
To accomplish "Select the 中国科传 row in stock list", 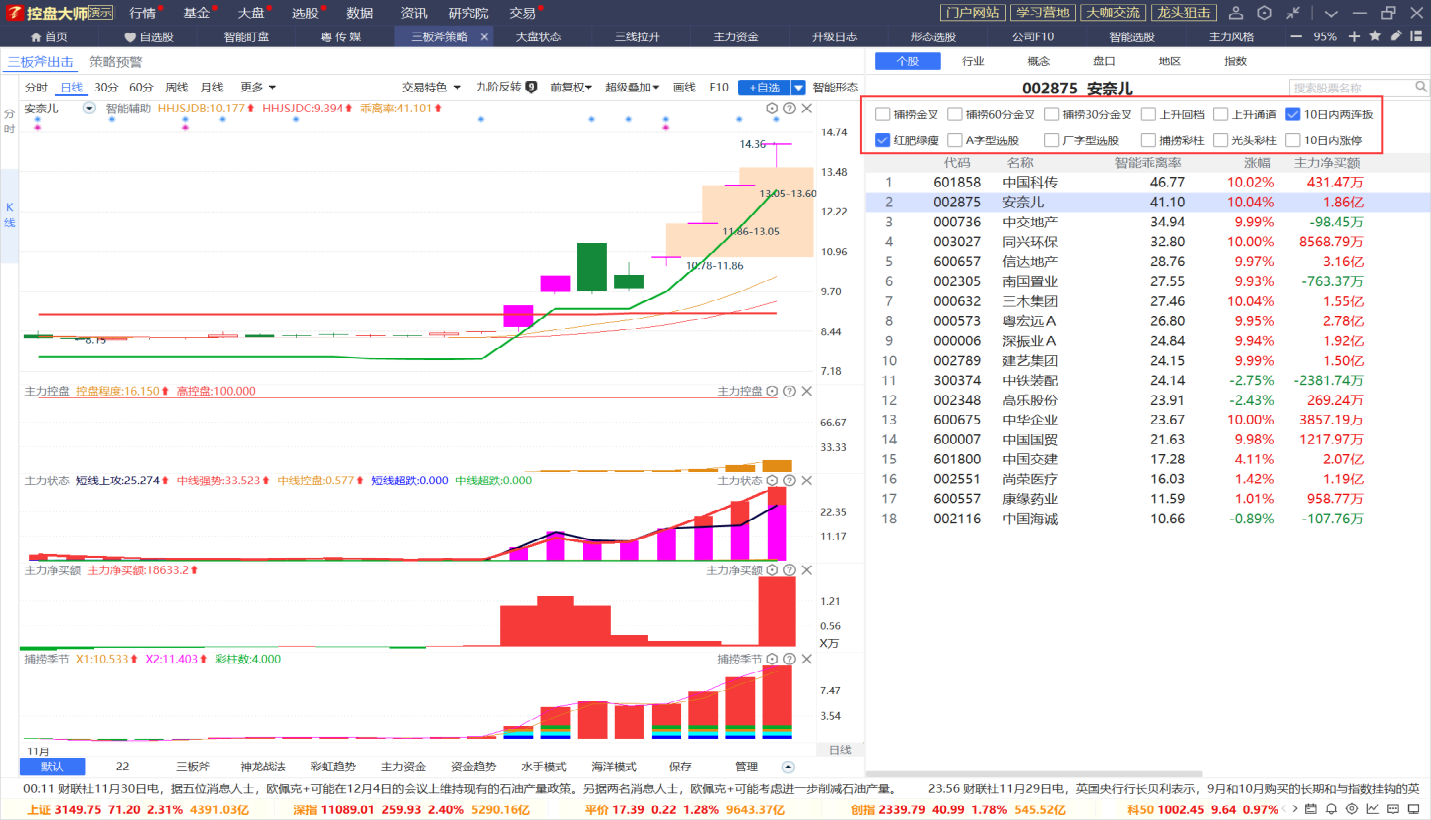I will pos(1147,182).
